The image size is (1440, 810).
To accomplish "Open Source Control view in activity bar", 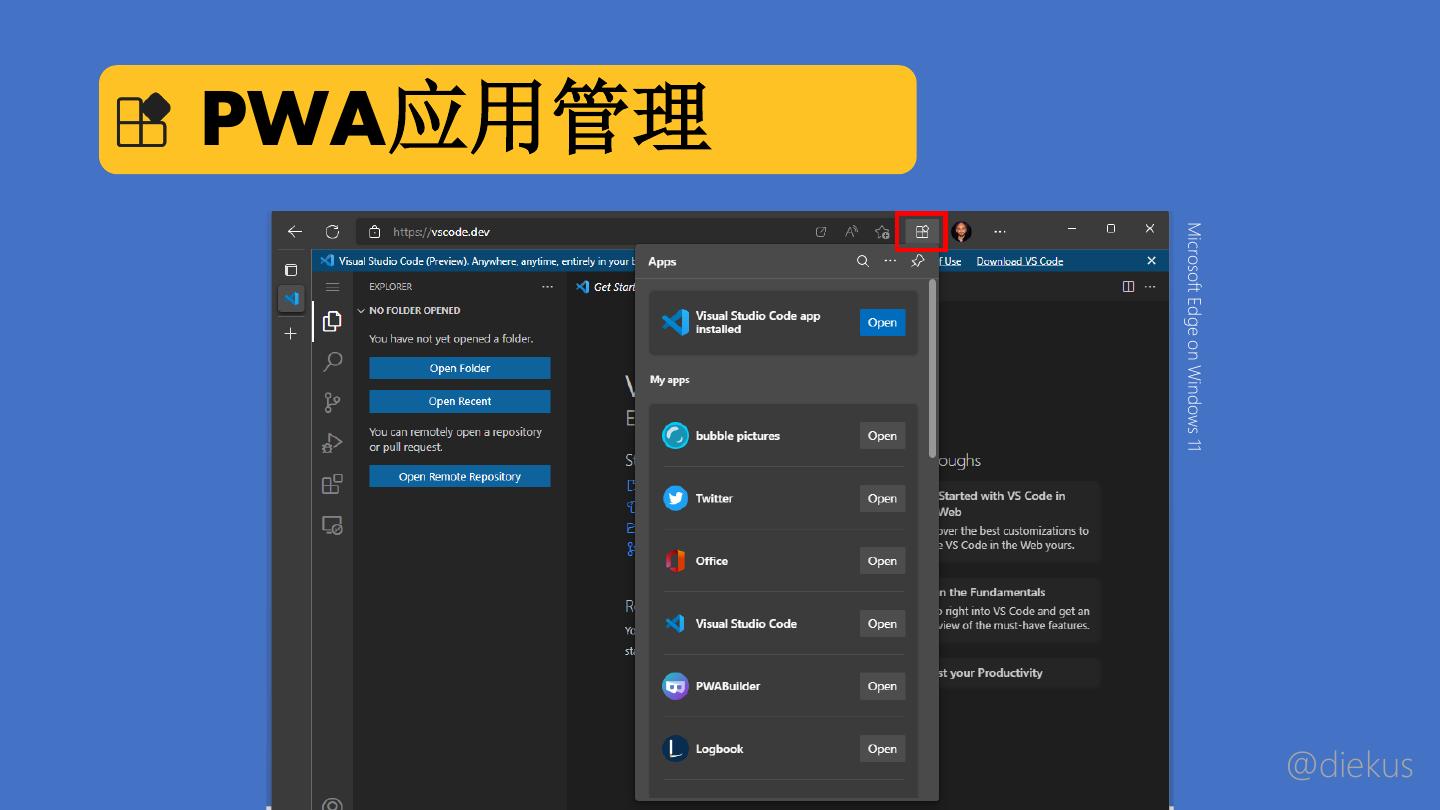I will [x=332, y=402].
